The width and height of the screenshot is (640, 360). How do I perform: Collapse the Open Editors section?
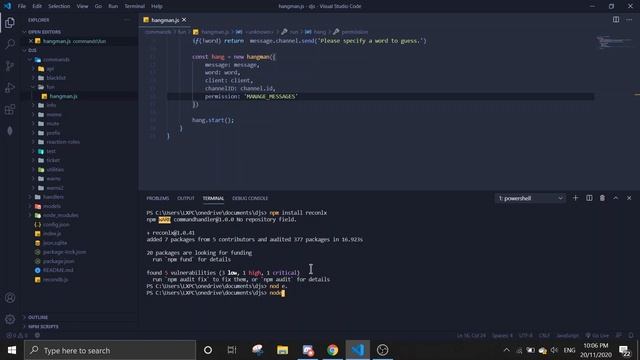[x=44, y=32]
